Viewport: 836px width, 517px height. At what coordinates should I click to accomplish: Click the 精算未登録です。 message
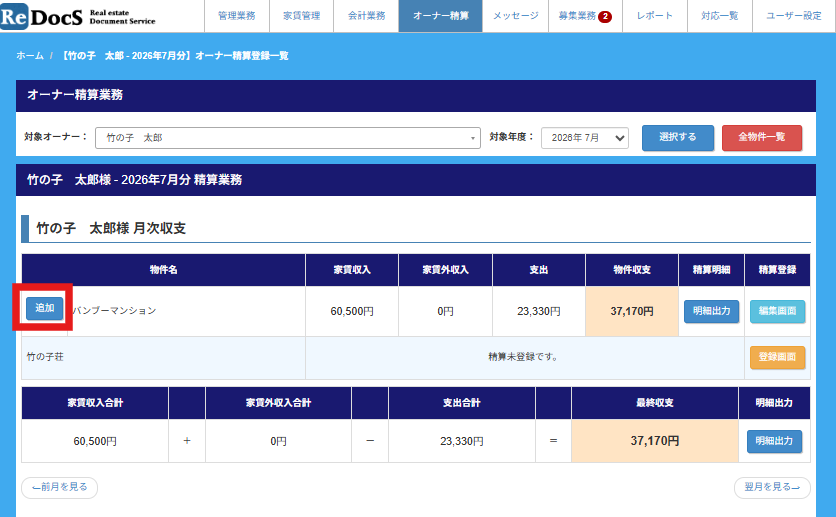524,357
